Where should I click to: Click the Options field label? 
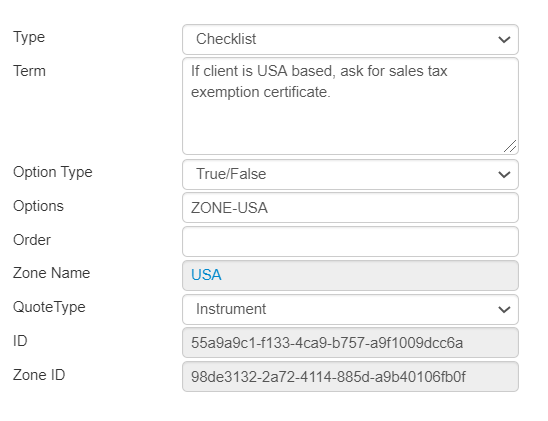point(38,206)
